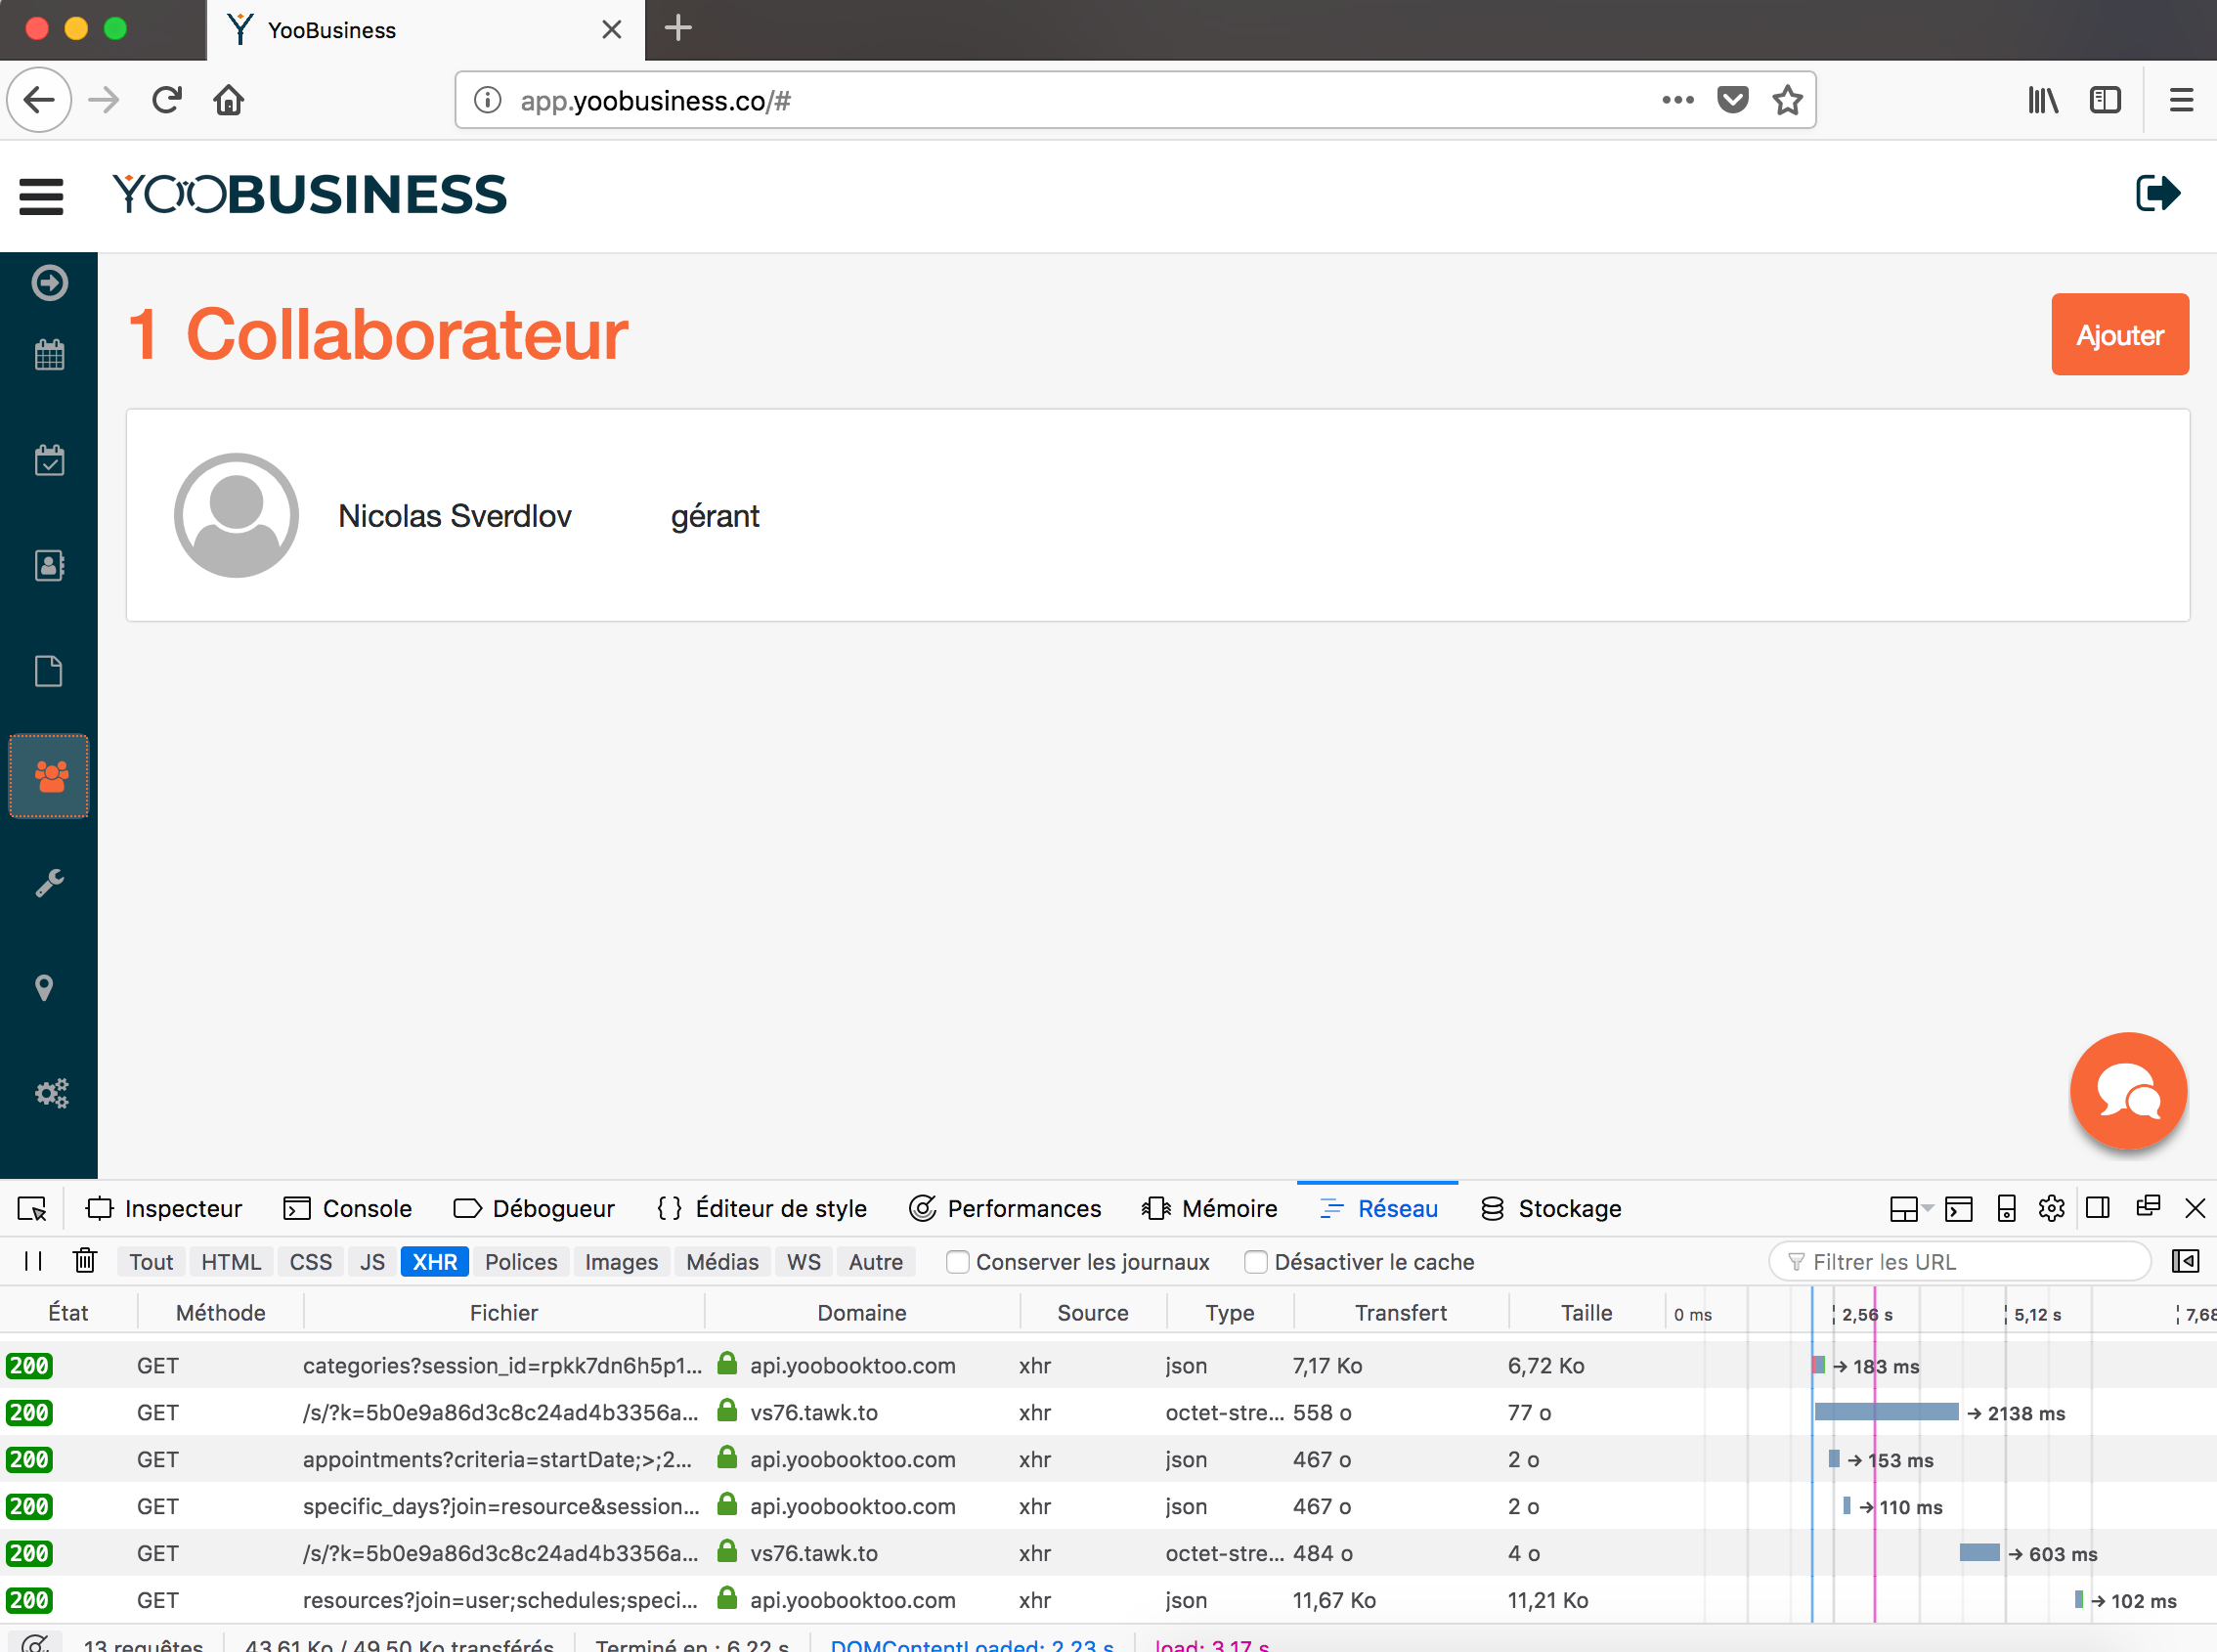Image resolution: width=2217 pixels, height=1652 pixels.
Task: Toggle the XHR network filter
Action: tap(435, 1262)
